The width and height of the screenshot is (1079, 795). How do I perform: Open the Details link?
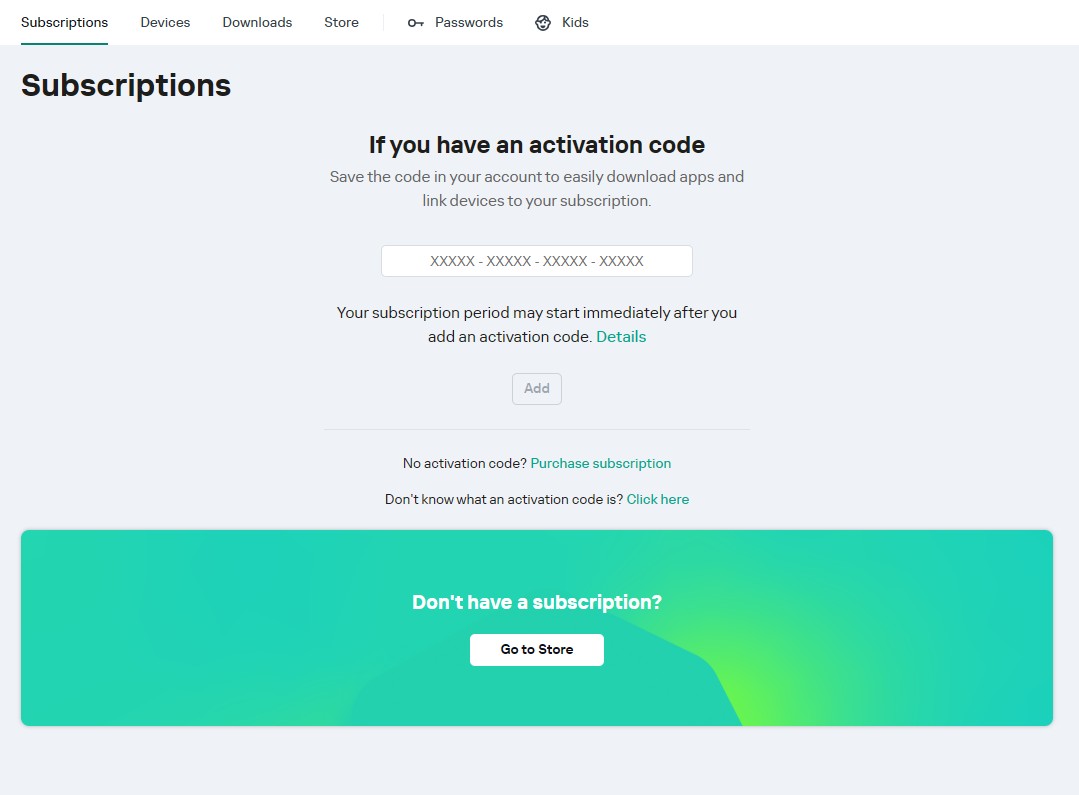point(621,337)
